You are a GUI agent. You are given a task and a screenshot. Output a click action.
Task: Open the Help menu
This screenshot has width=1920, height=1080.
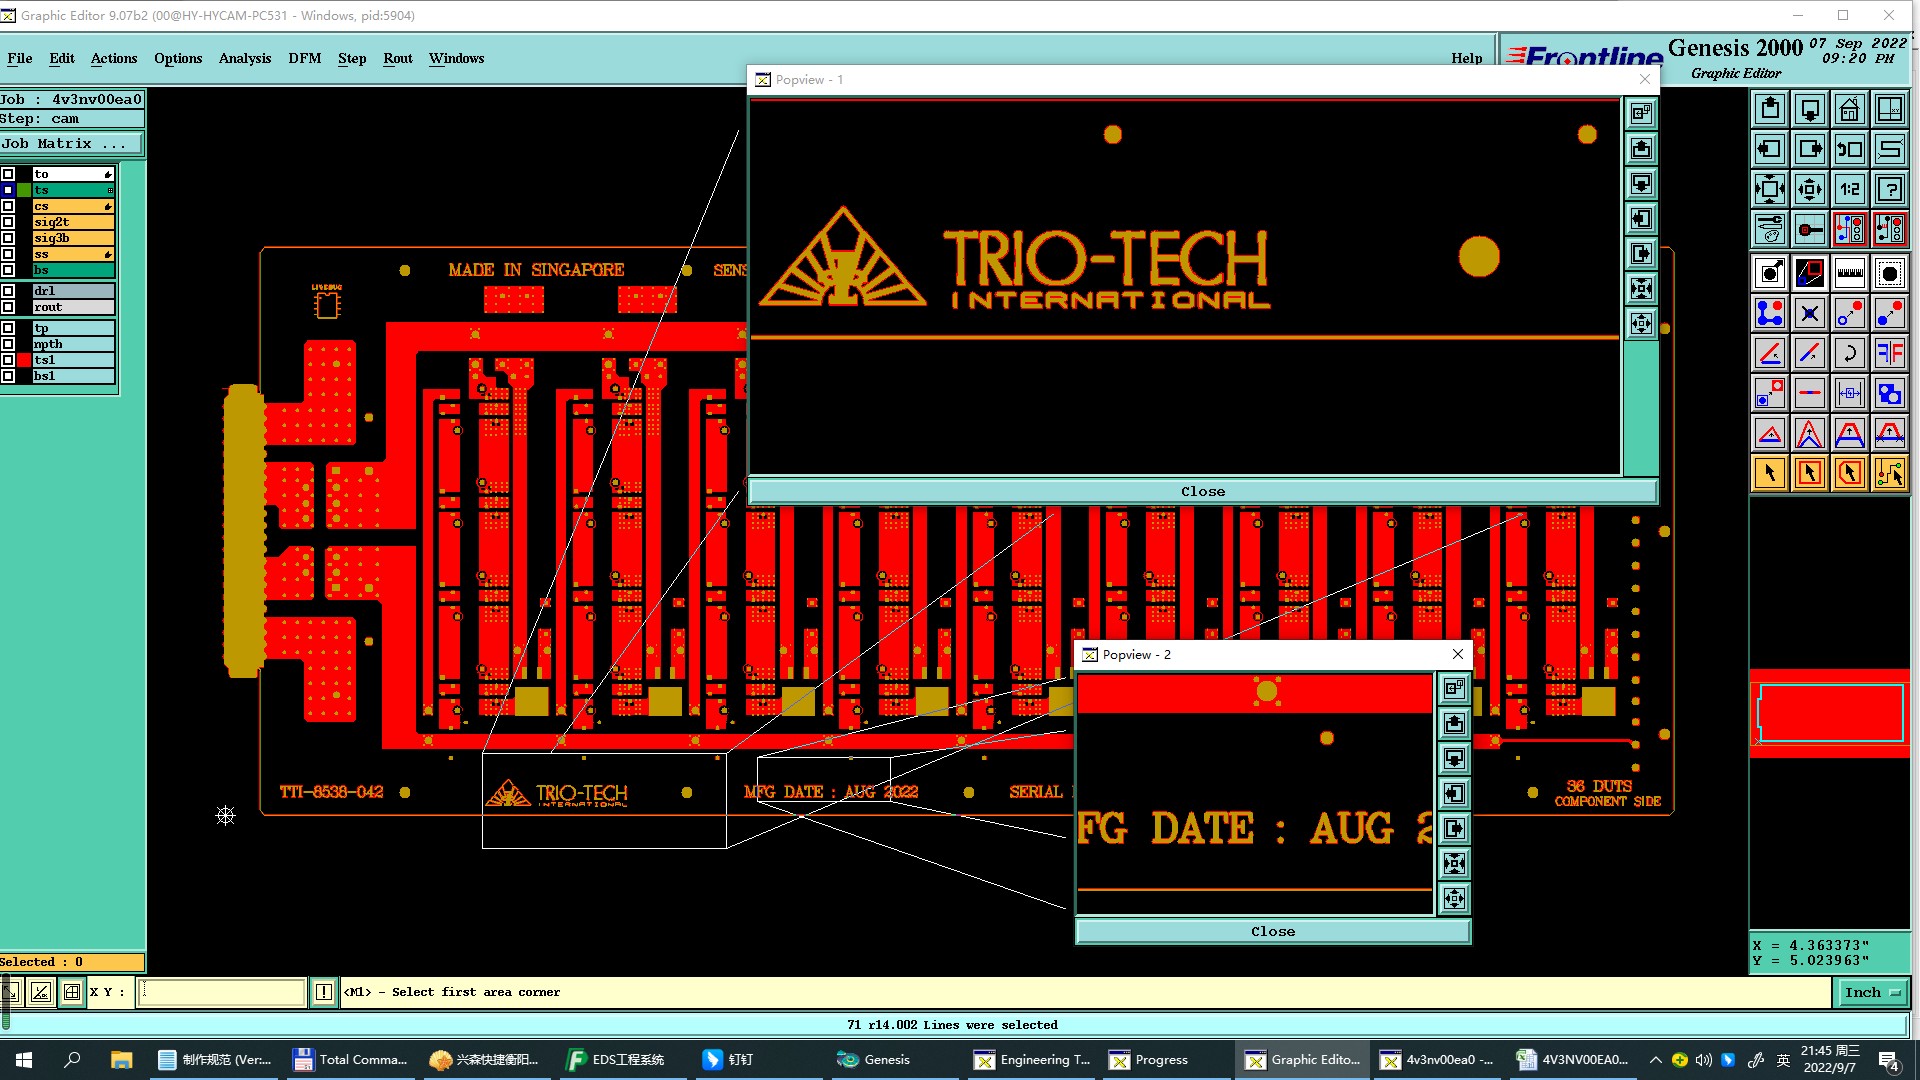coord(1467,58)
